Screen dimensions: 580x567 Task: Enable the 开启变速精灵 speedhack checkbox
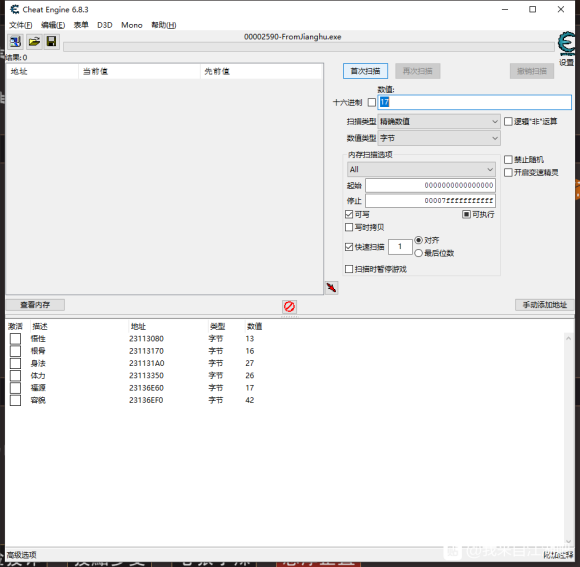(508, 172)
